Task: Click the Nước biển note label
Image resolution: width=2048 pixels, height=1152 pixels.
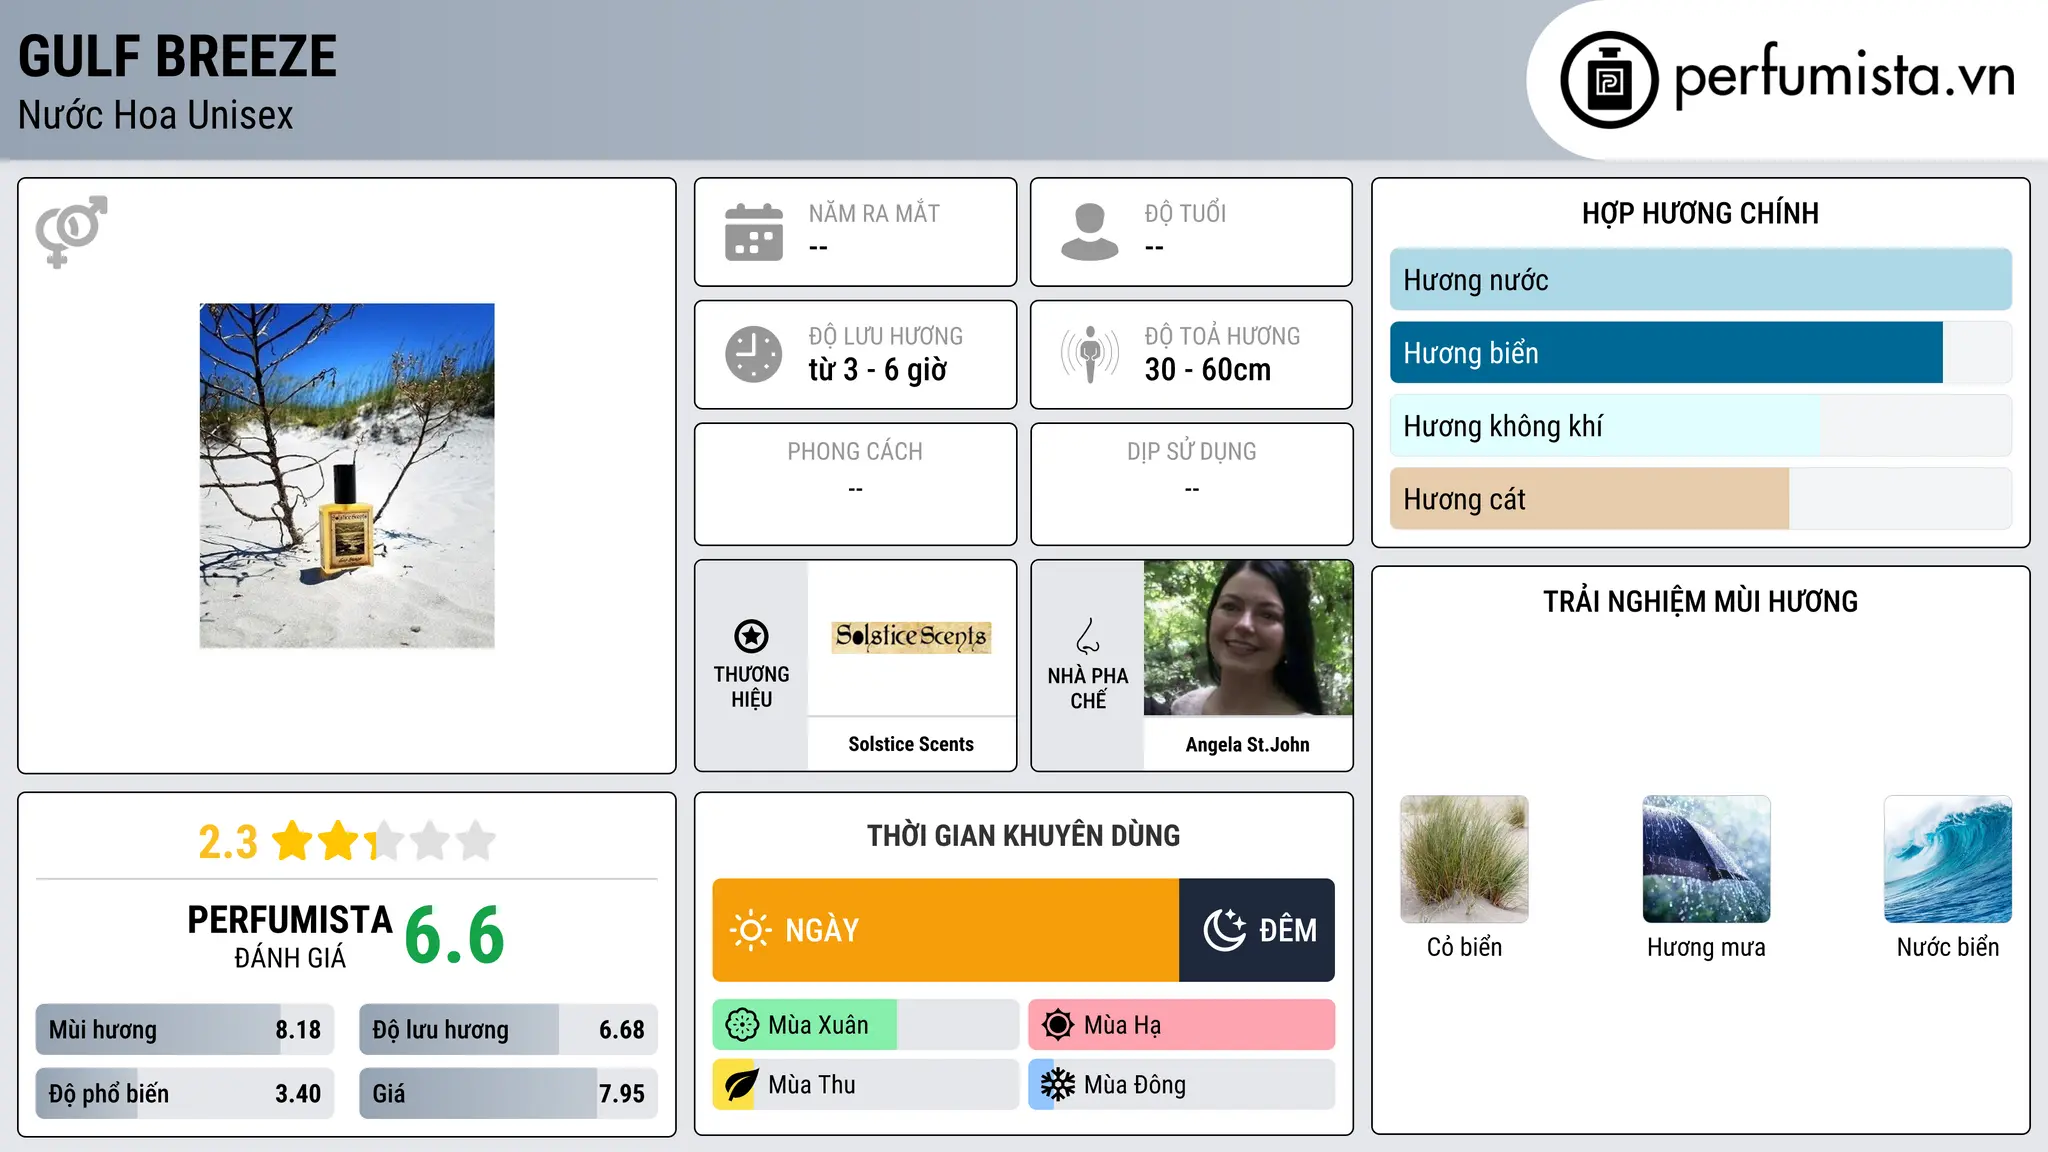Action: pyautogui.click(x=1948, y=947)
